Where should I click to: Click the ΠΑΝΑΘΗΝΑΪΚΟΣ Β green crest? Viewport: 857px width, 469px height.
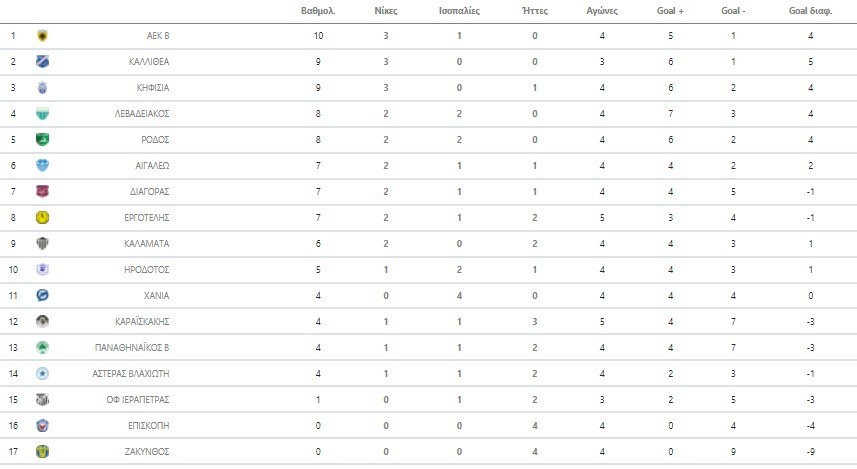pos(42,347)
